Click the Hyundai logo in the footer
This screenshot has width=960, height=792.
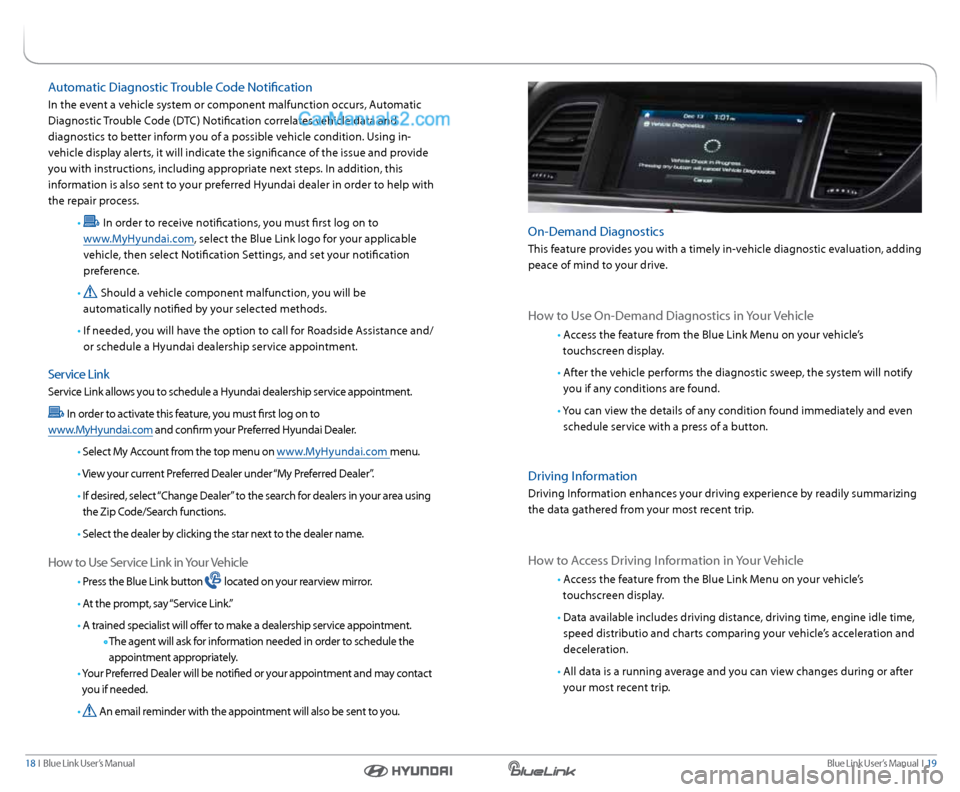(408, 771)
